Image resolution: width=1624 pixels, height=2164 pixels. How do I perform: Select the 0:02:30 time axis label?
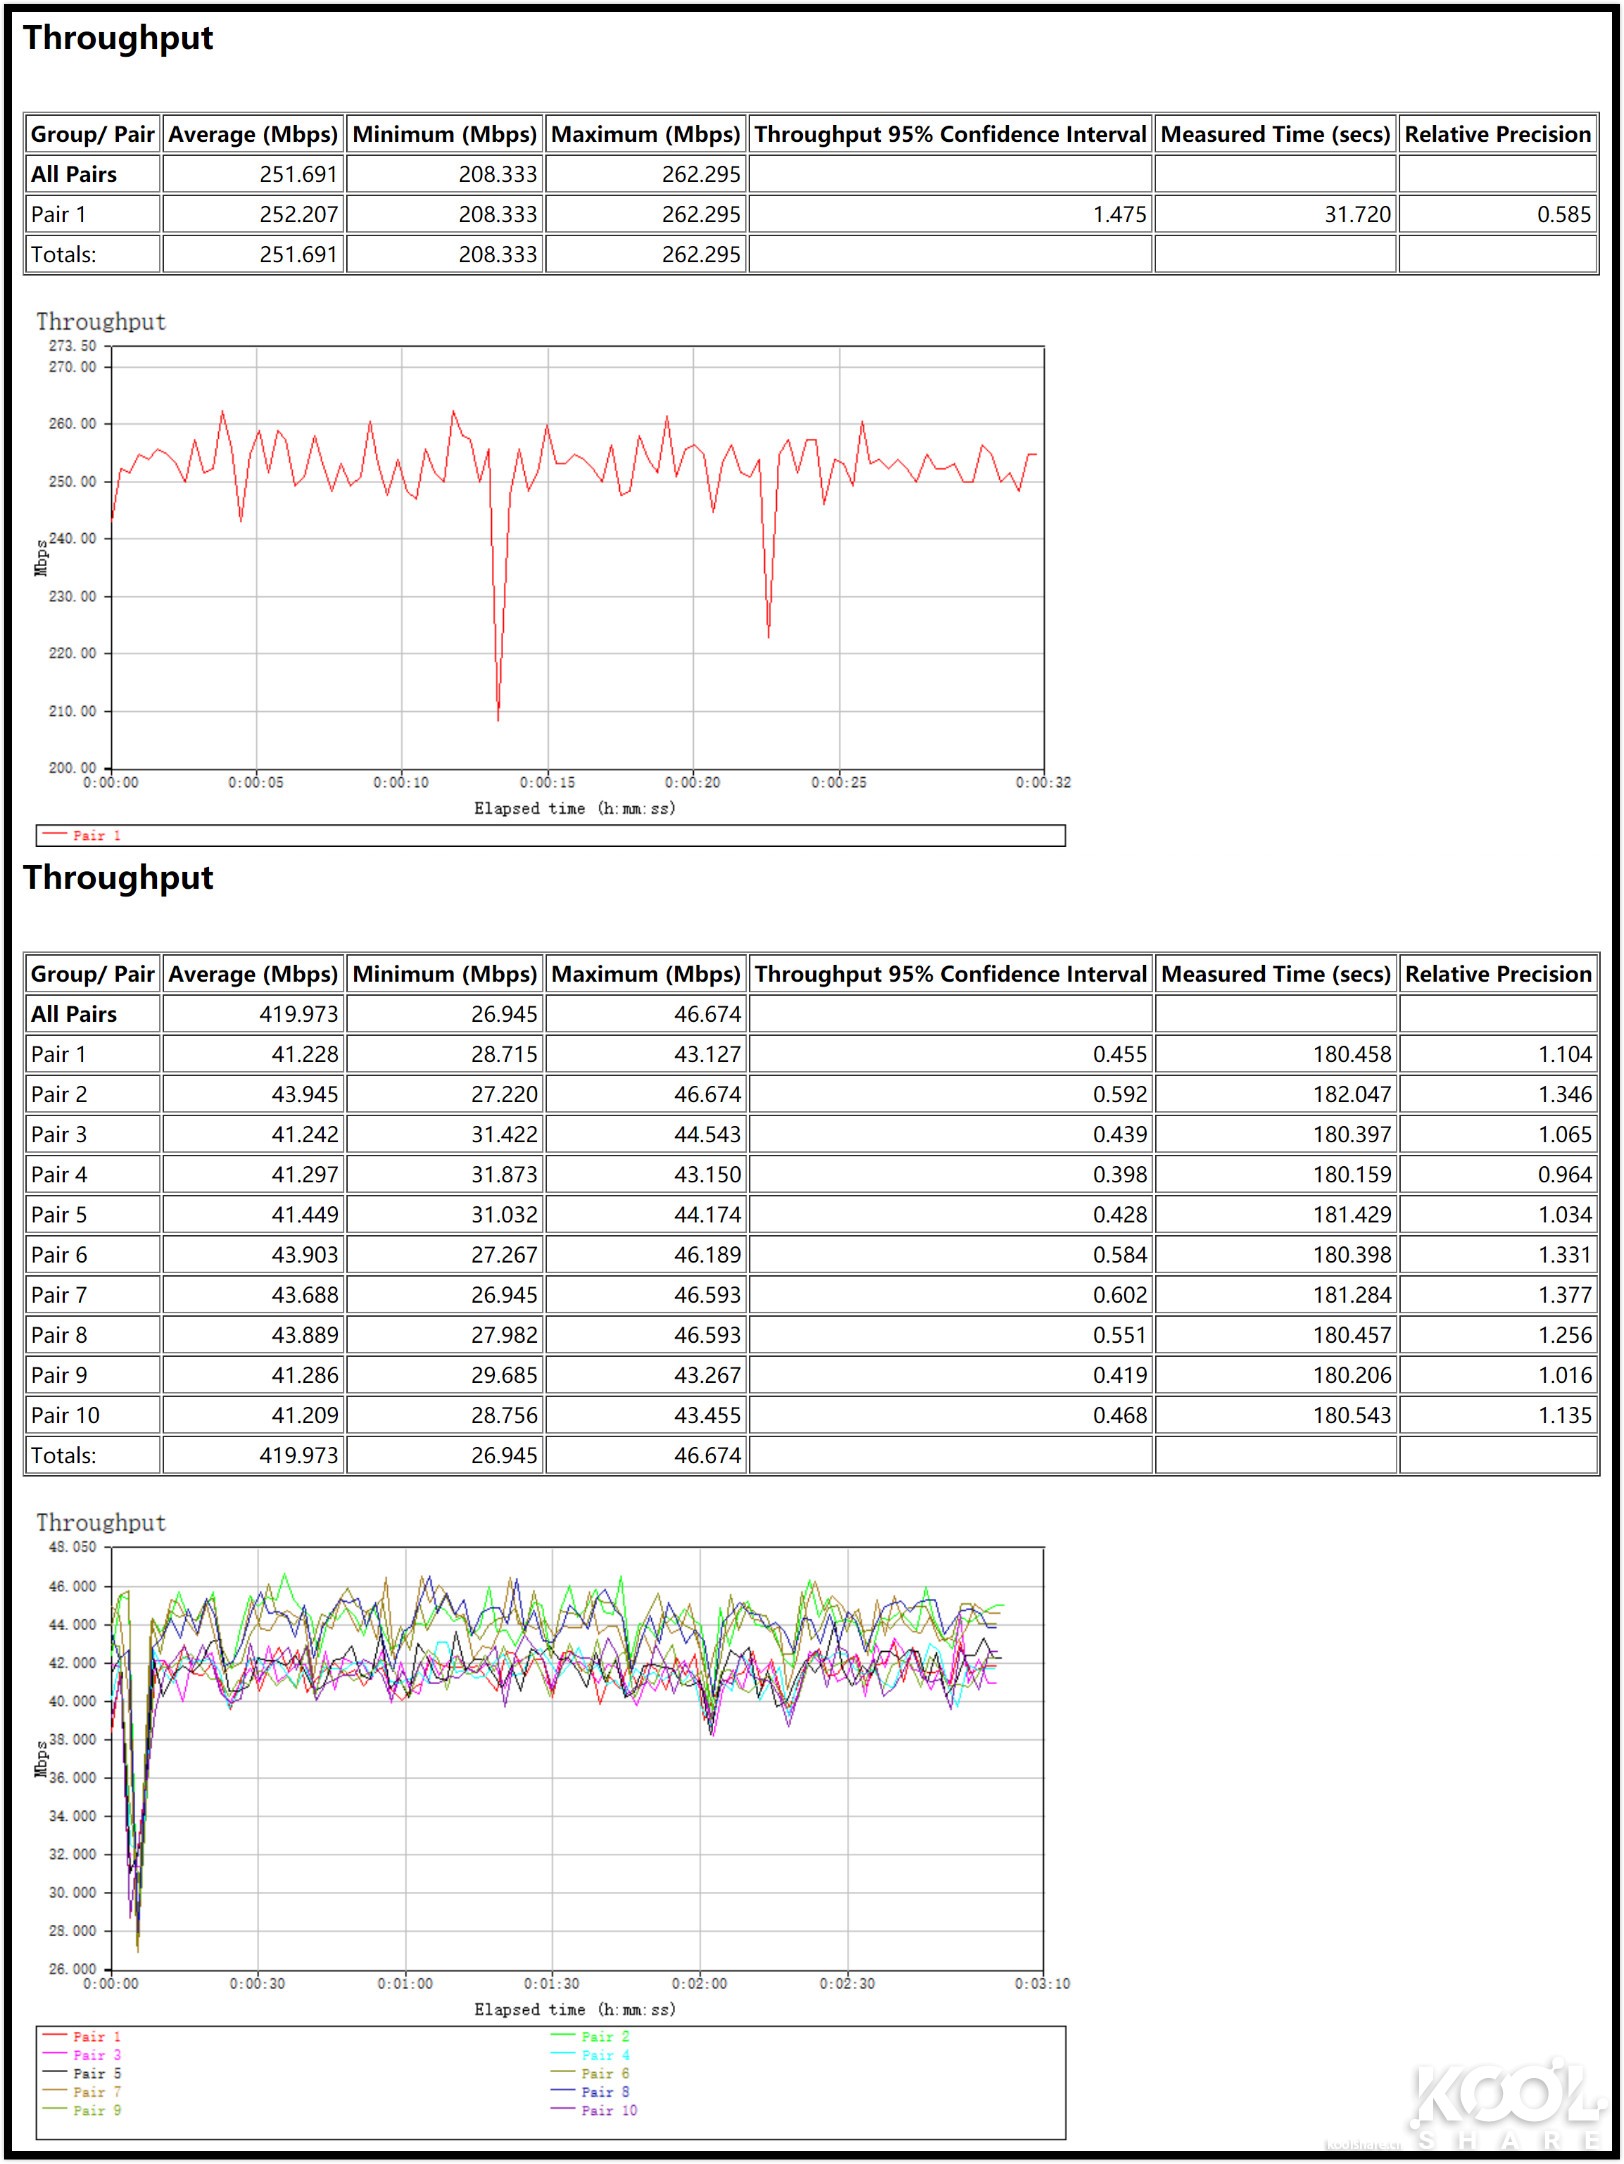847,1983
